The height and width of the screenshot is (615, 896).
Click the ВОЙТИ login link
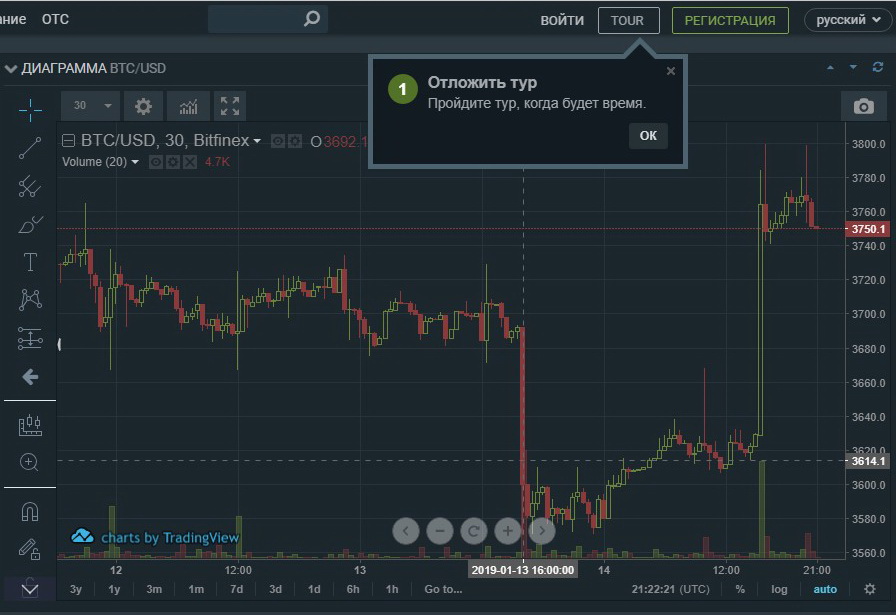coord(562,21)
